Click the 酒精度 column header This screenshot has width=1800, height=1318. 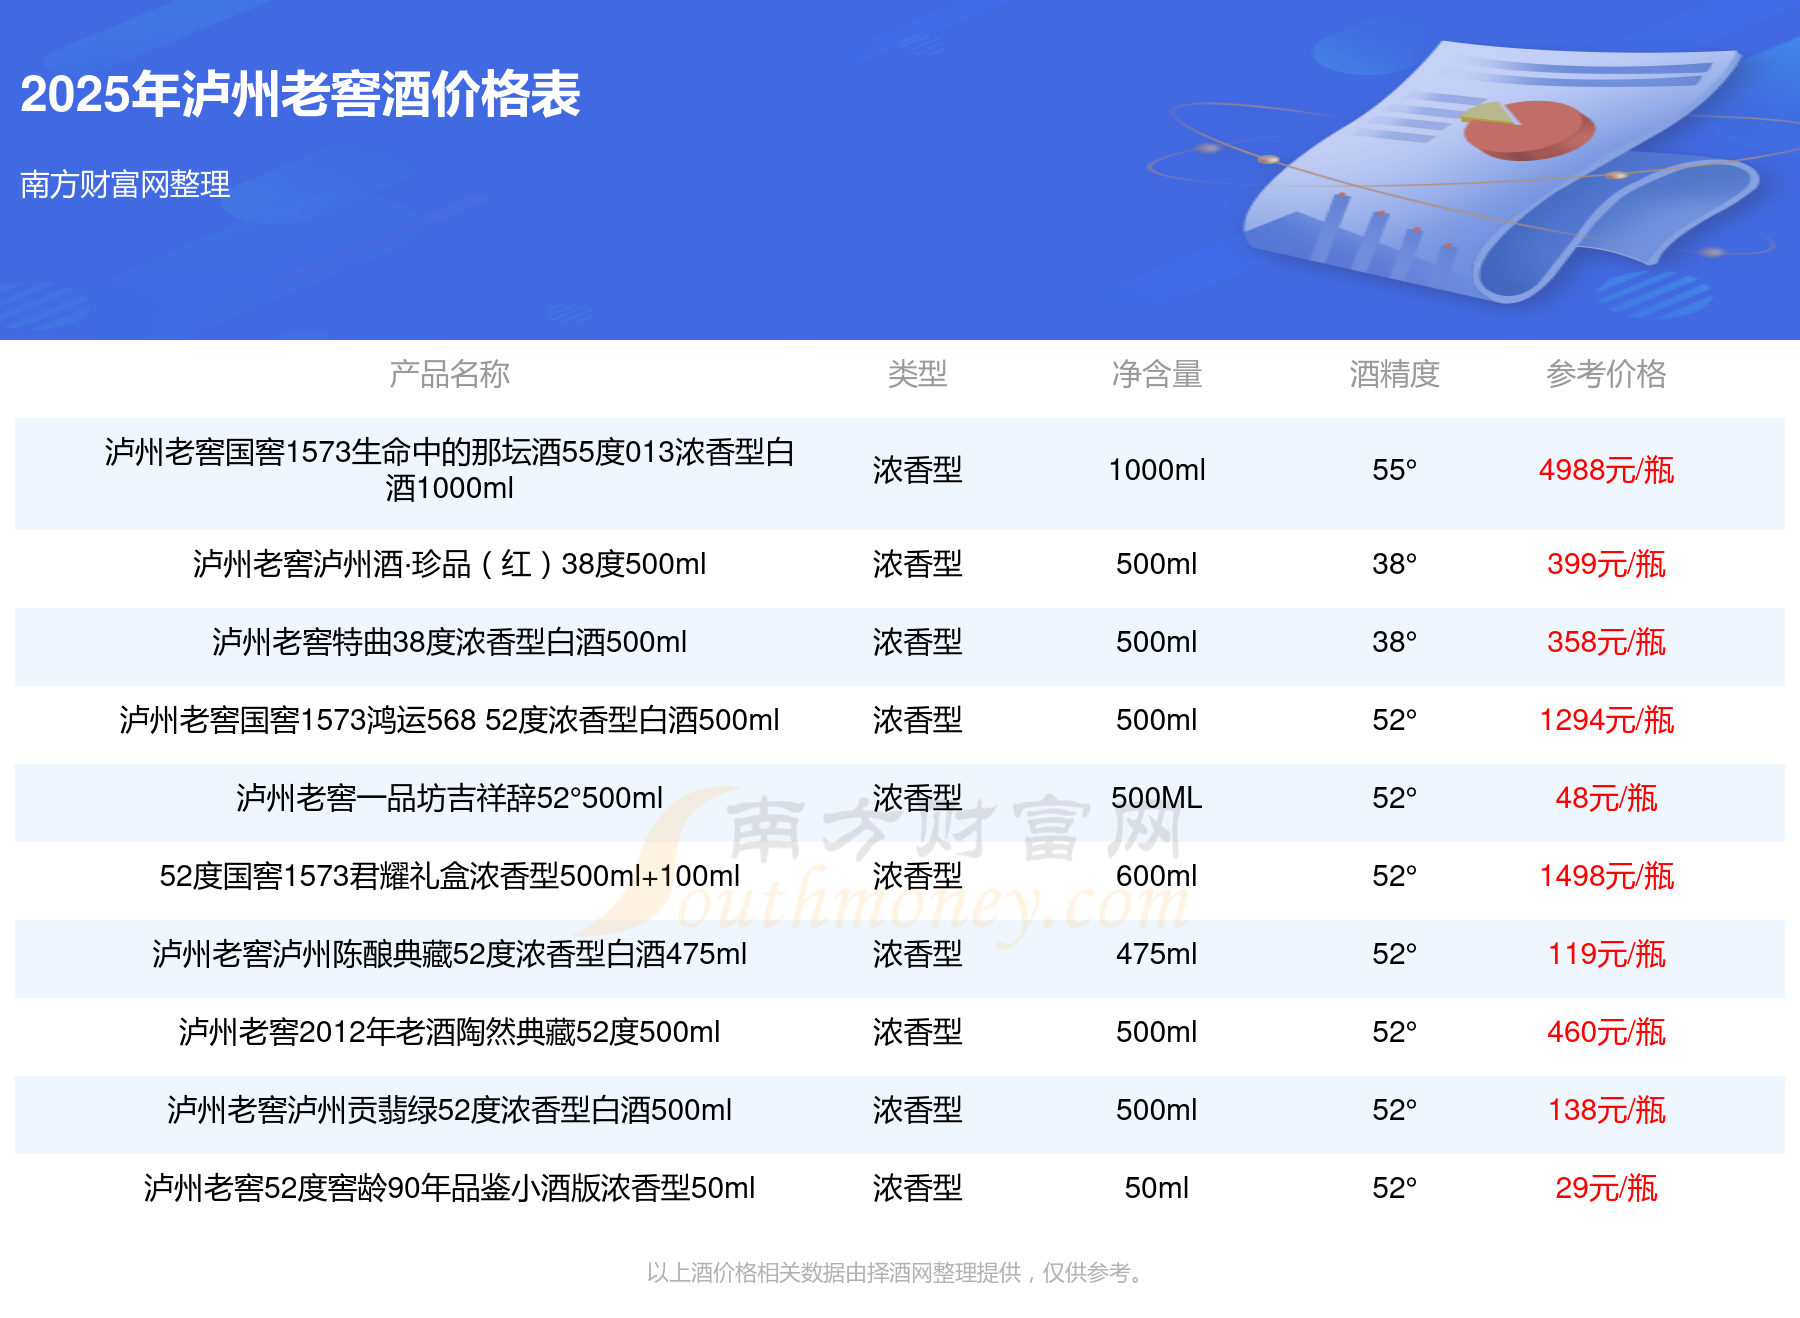(1394, 374)
